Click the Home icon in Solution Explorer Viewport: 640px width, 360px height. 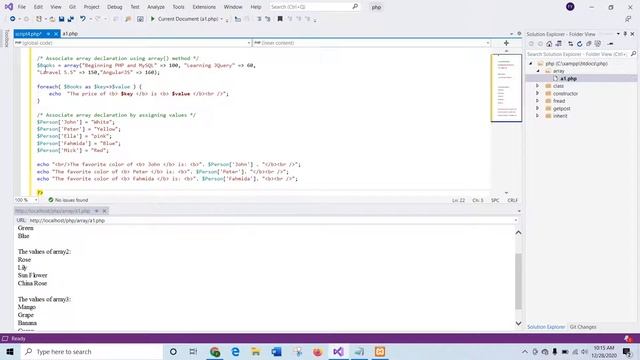click(x=549, y=44)
